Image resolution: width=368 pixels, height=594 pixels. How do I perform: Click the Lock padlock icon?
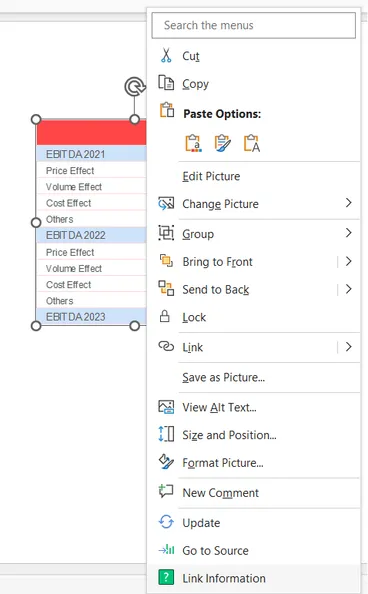coord(165,316)
